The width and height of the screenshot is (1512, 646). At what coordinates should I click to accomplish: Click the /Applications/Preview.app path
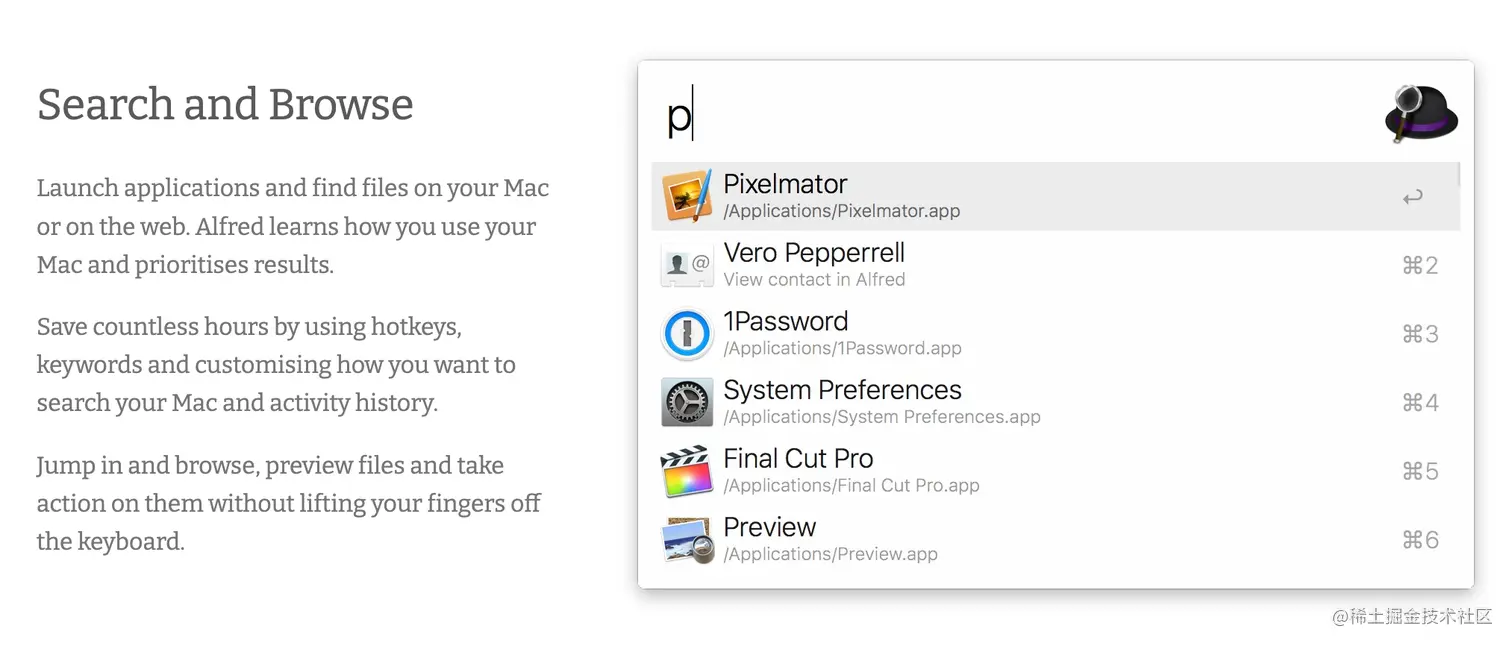point(830,554)
